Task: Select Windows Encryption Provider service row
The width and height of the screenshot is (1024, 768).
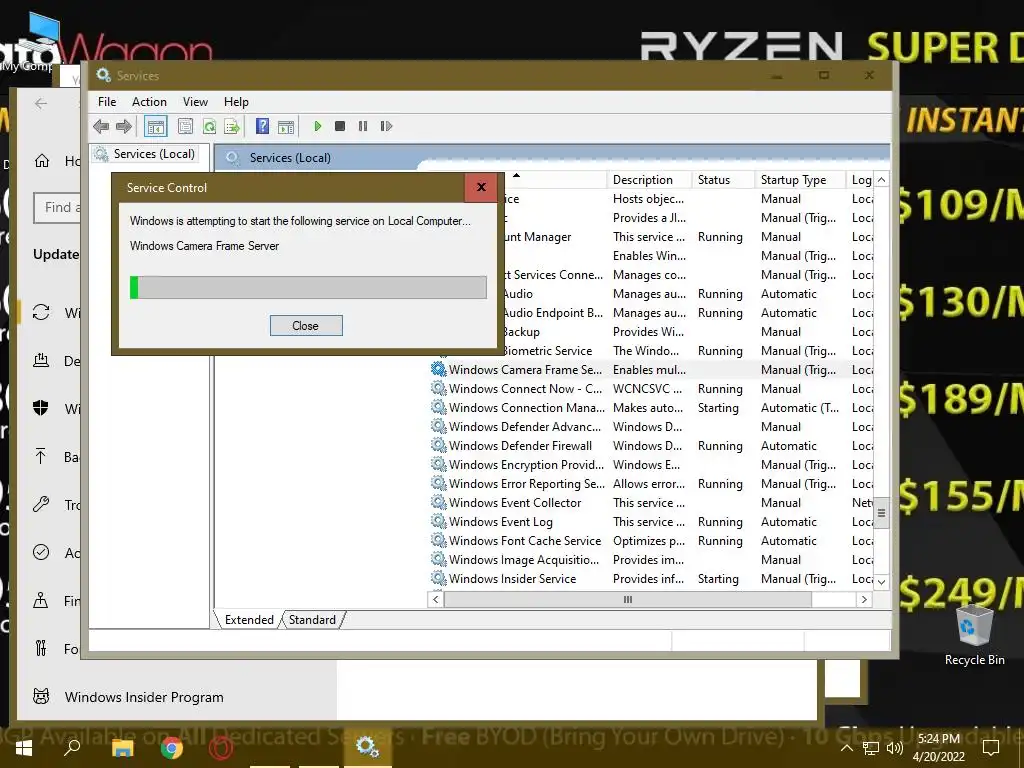Action: coord(652,464)
